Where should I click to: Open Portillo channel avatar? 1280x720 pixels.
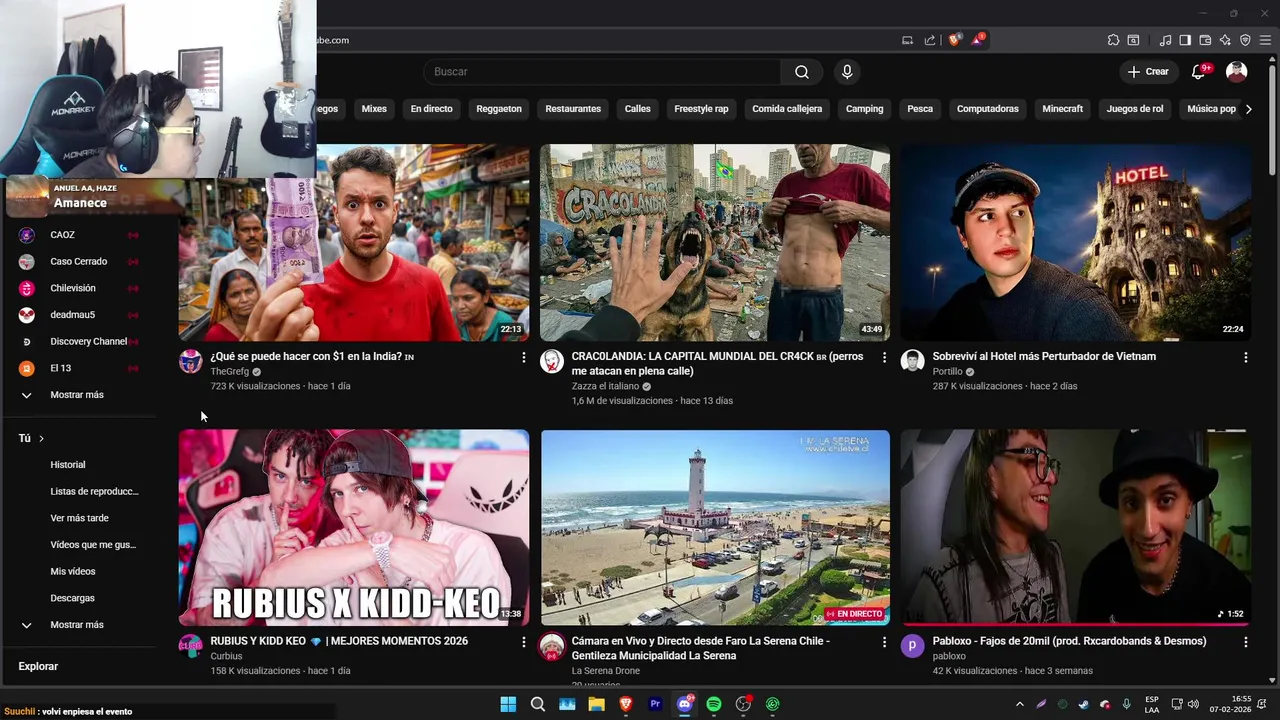coord(912,362)
